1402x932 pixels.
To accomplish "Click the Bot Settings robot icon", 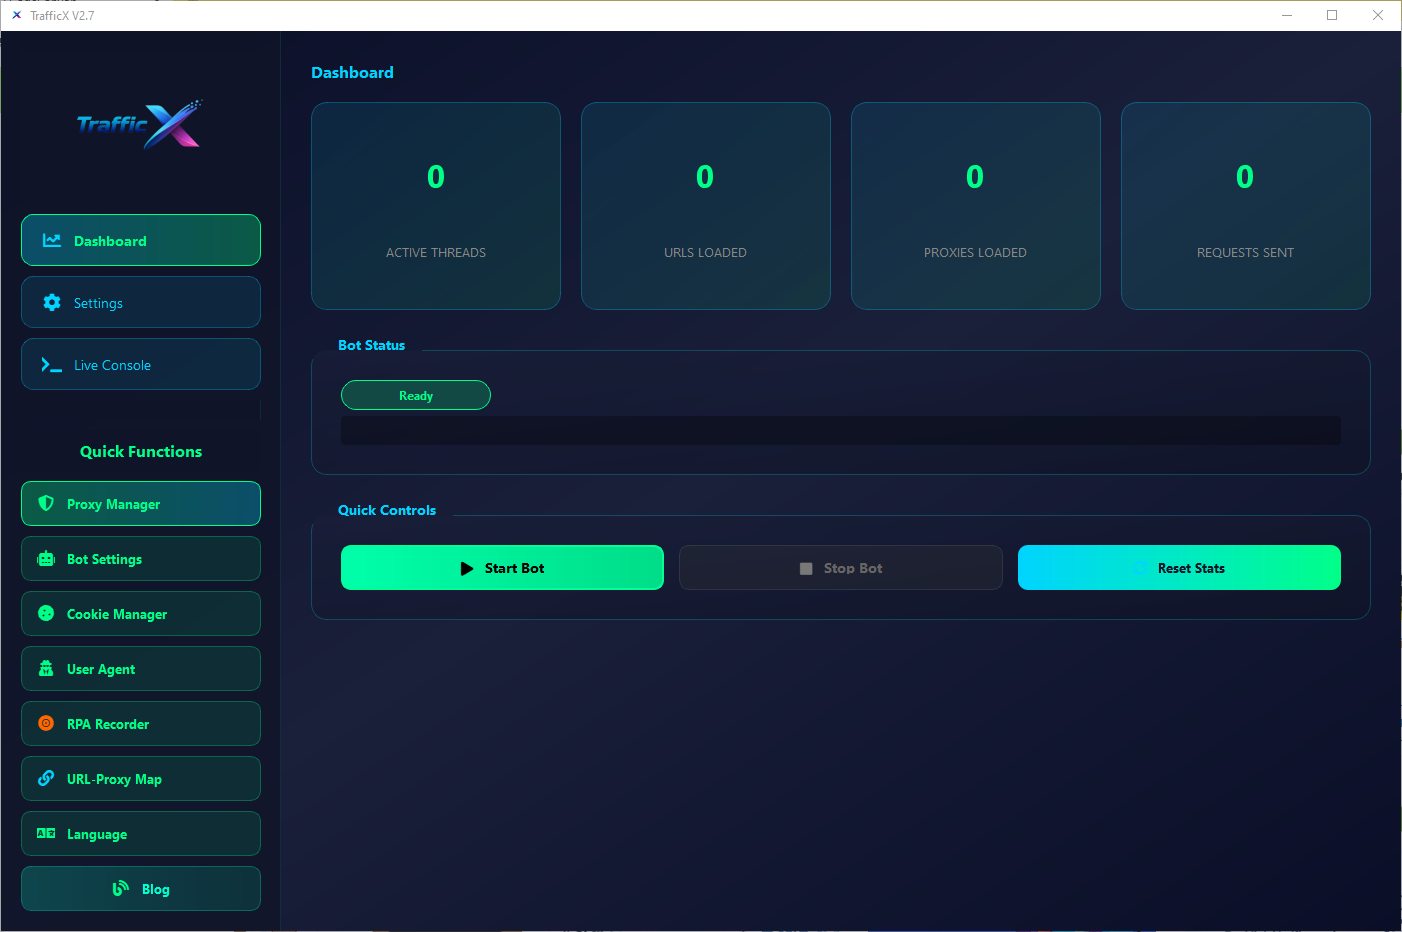I will point(46,559).
